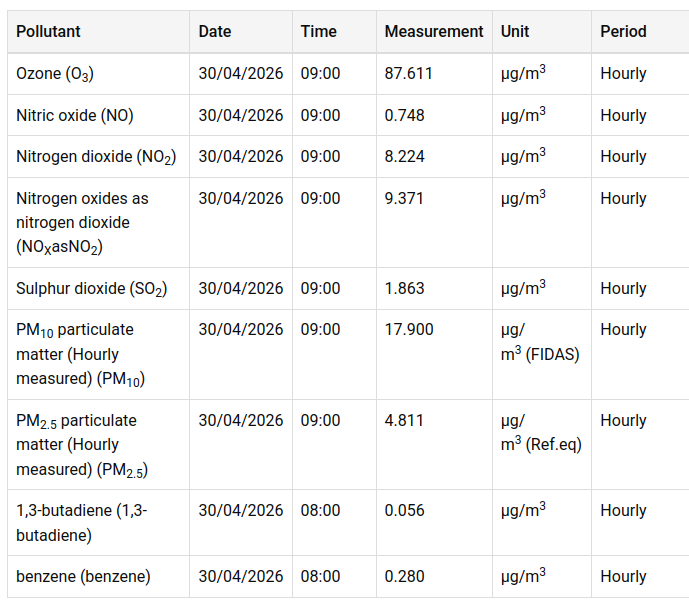Select the 0.280 benzene measurement

(x=404, y=577)
